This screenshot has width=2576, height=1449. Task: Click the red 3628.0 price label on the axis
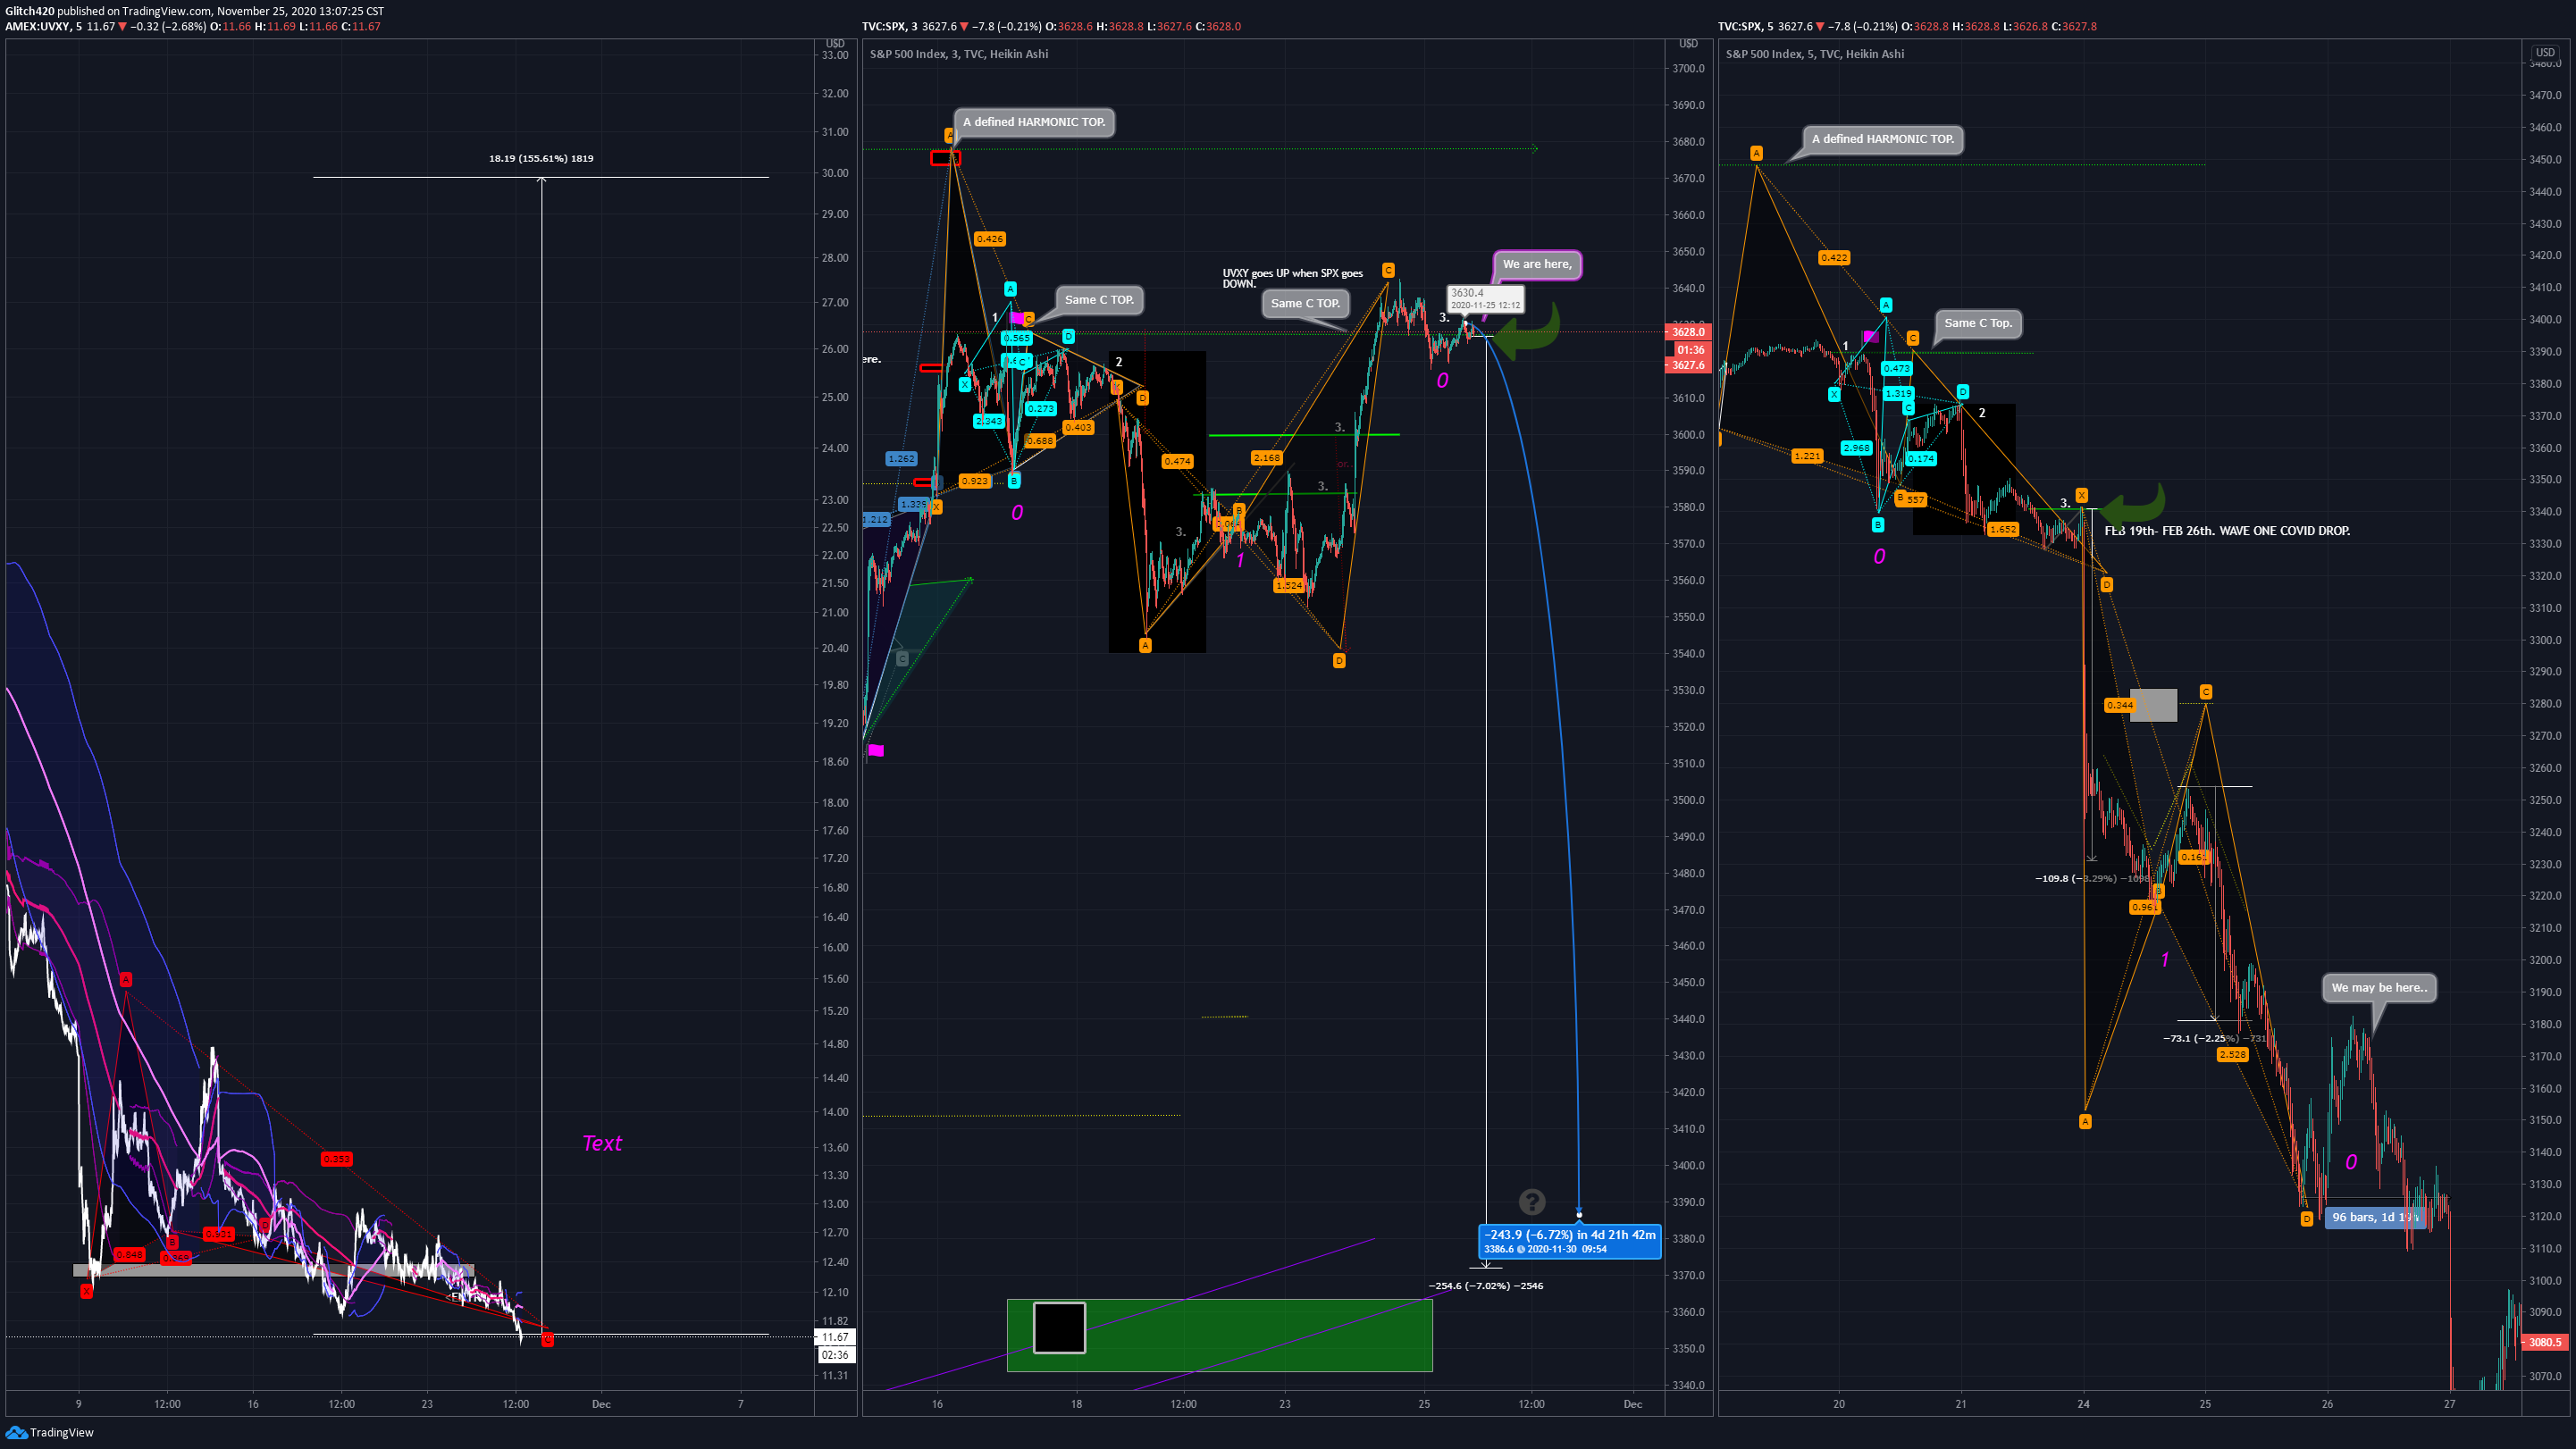1688,332
